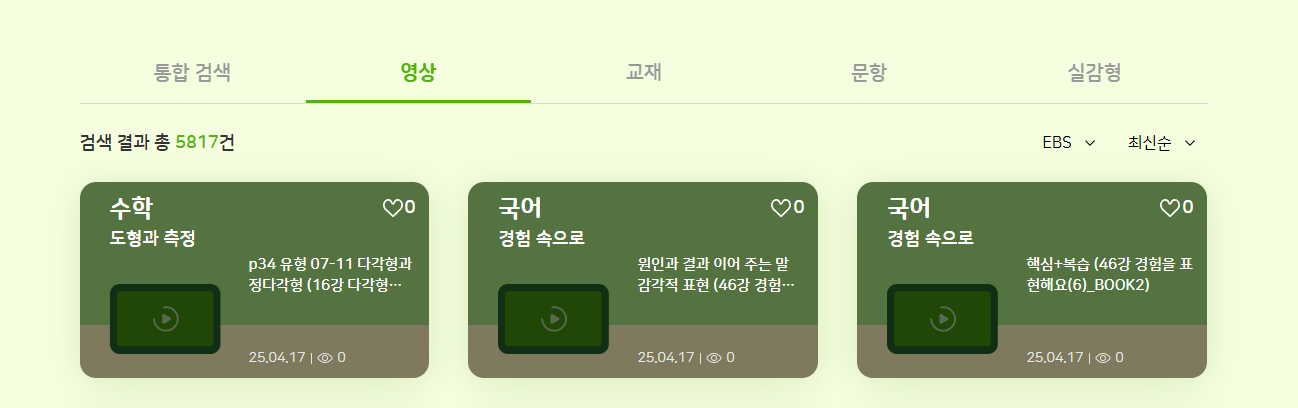
Task: Play the 수학 도형과 측정 video thumbnail
Action: (x=165, y=319)
